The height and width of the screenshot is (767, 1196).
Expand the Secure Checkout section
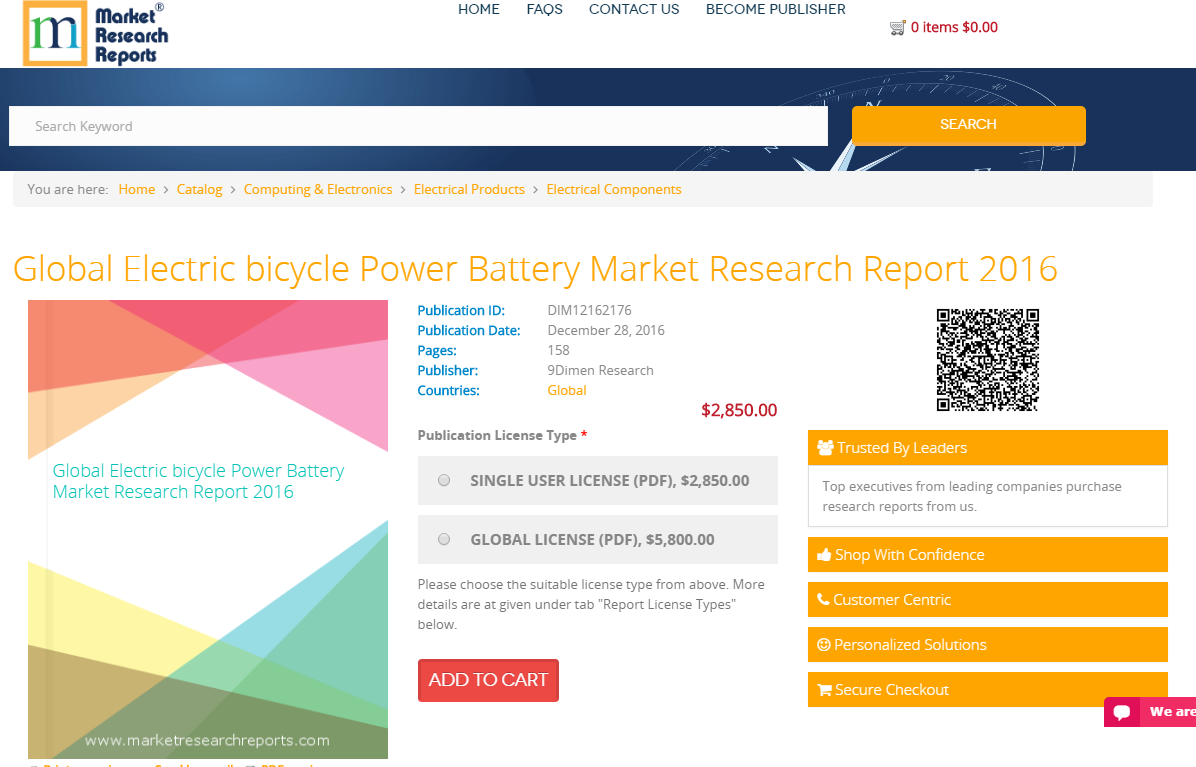pyautogui.click(x=988, y=689)
